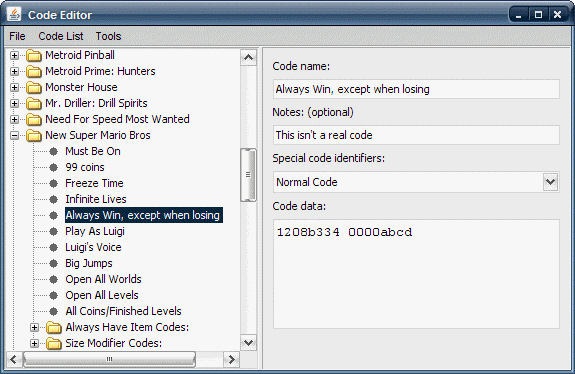575x374 pixels.
Task: Click the Monster House folder icon
Action: tap(34, 87)
